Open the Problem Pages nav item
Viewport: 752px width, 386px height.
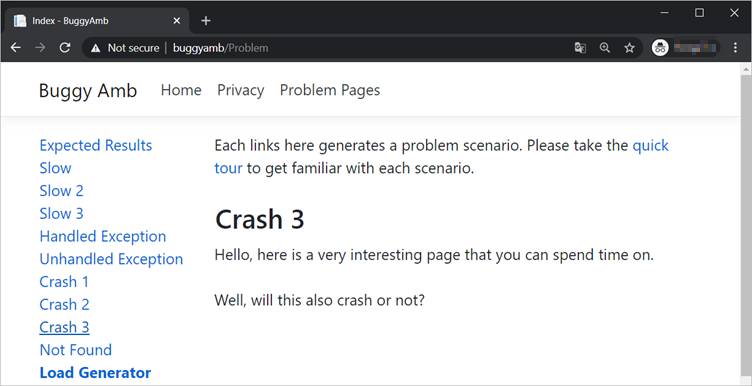(x=330, y=90)
